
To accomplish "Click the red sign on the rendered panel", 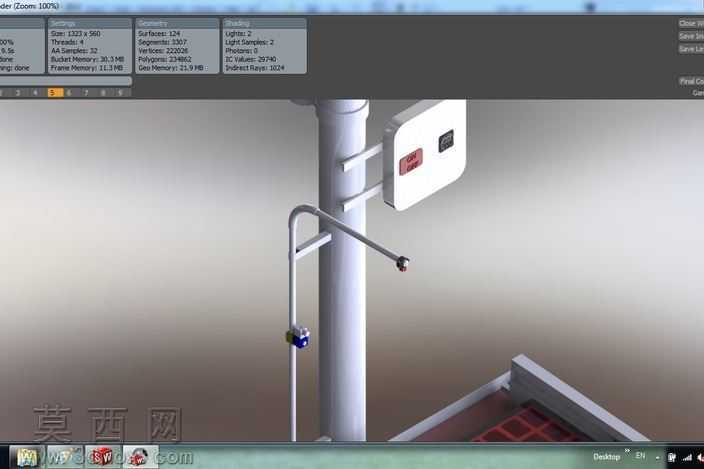I will [x=411, y=162].
